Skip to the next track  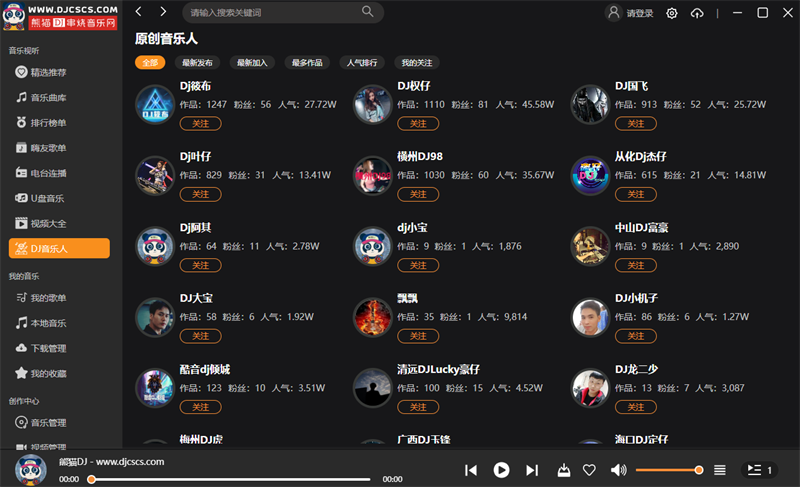point(532,470)
